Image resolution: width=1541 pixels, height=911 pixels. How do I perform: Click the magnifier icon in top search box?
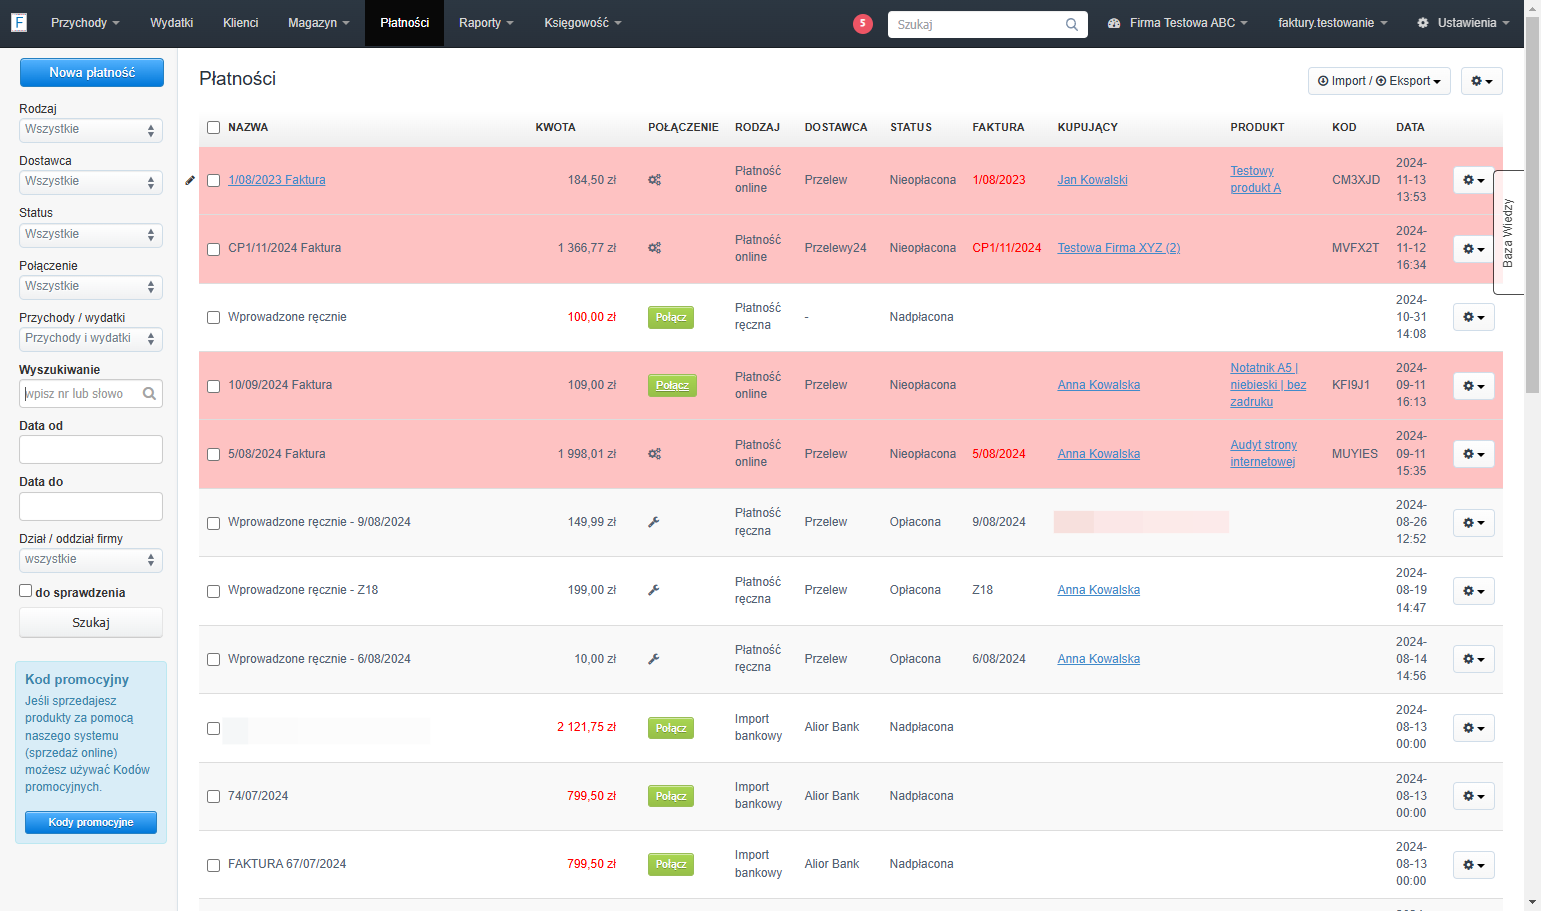(1072, 25)
